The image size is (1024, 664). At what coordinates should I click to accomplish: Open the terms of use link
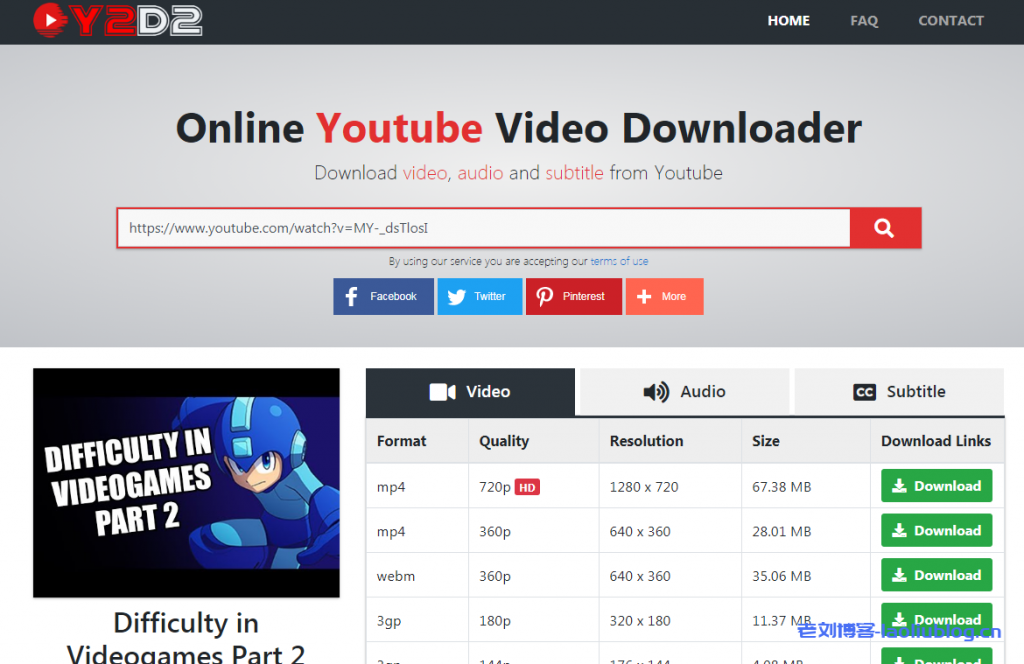[x=619, y=261]
